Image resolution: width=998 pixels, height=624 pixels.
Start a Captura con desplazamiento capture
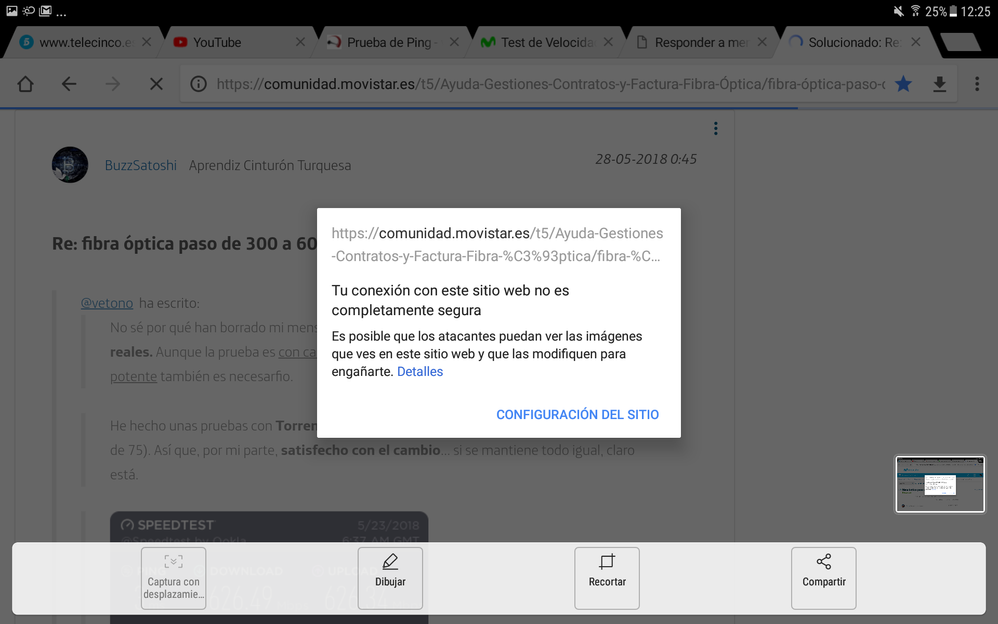pos(173,578)
